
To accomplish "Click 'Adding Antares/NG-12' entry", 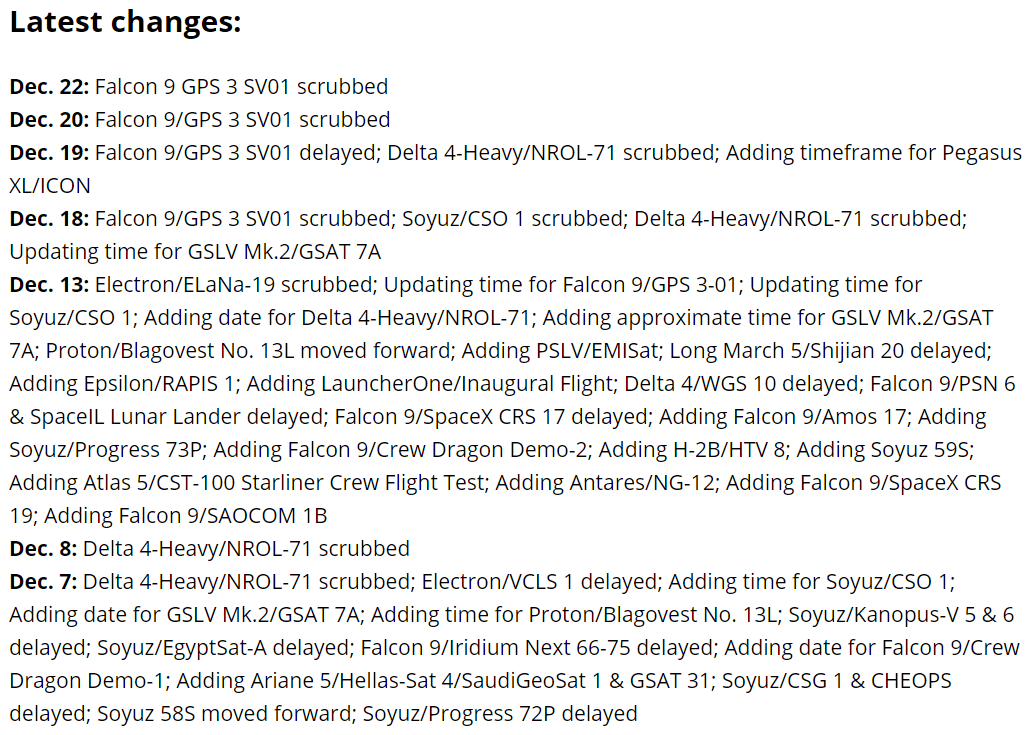I will [x=604, y=482].
